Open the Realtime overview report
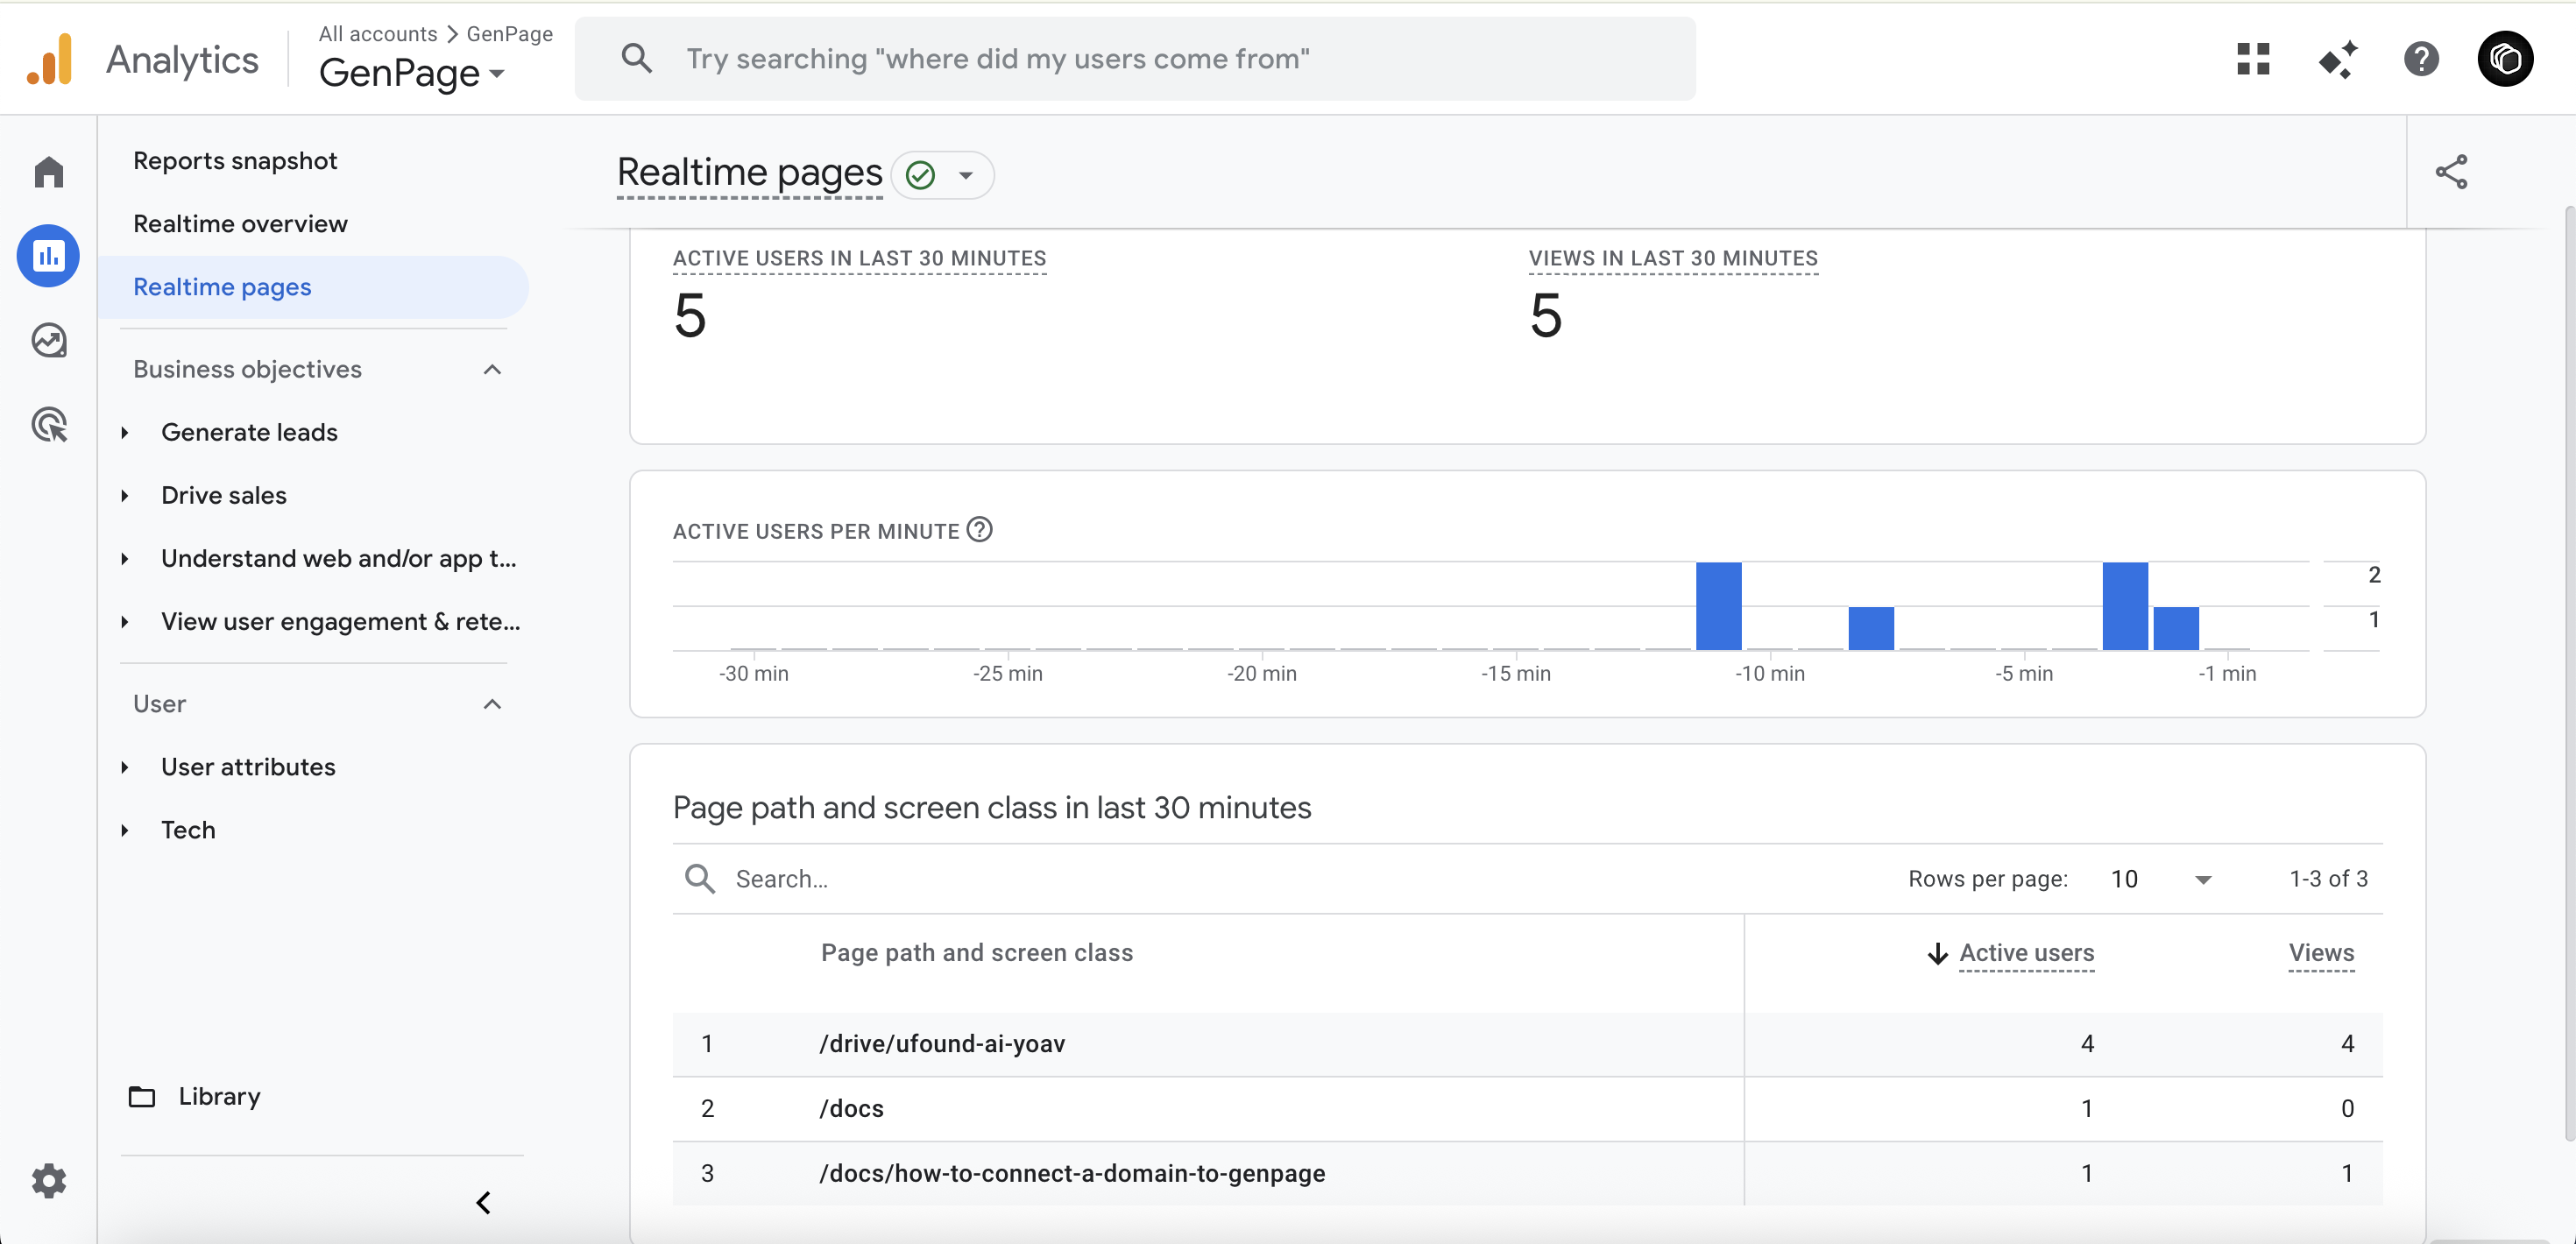This screenshot has width=2576, height=1244. coord(240,224)
